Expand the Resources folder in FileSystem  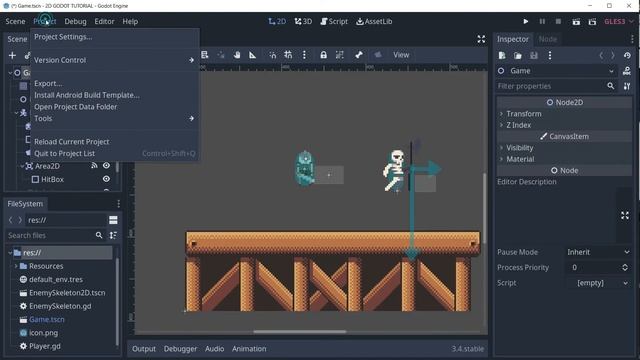(x=16, y=266)
